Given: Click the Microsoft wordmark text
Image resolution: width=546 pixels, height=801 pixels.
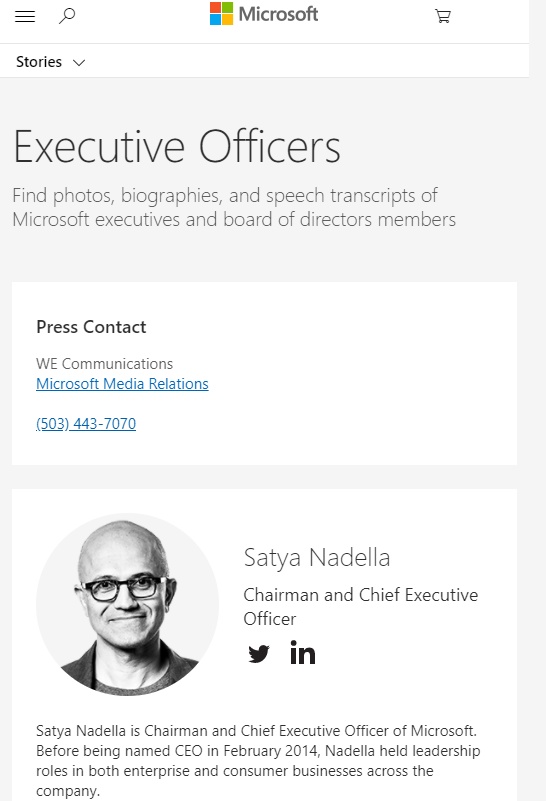Looking at the screenshot, I should [x=278, y=14].
